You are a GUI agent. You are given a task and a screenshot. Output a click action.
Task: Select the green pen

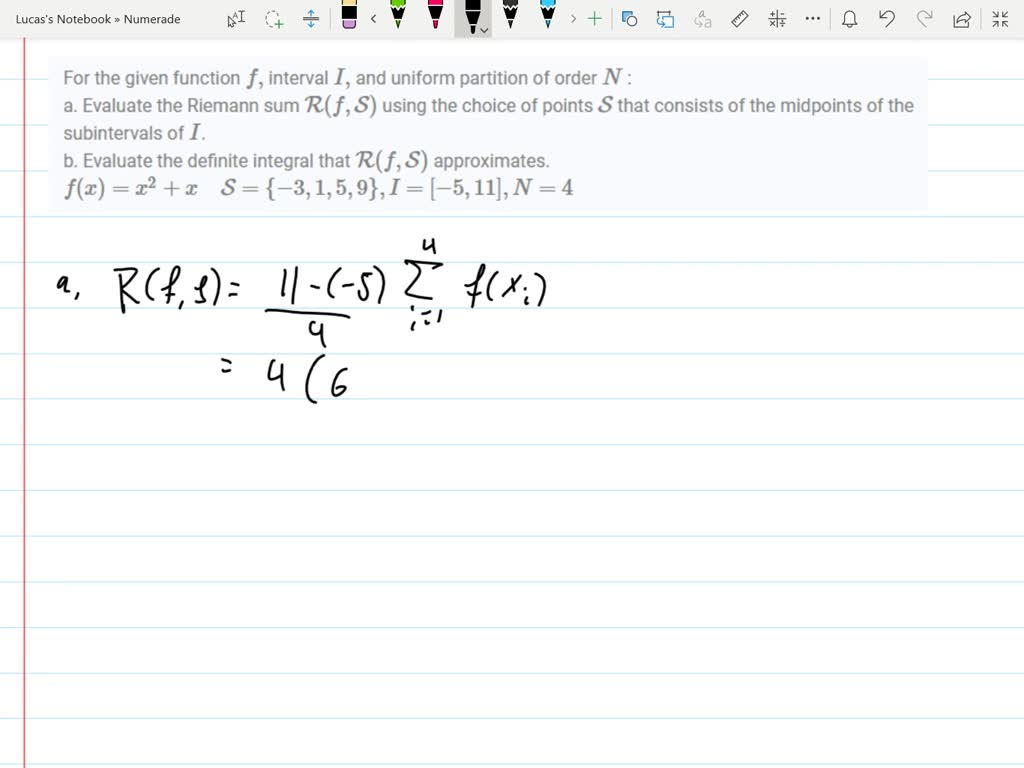click(x=398, y=18)
